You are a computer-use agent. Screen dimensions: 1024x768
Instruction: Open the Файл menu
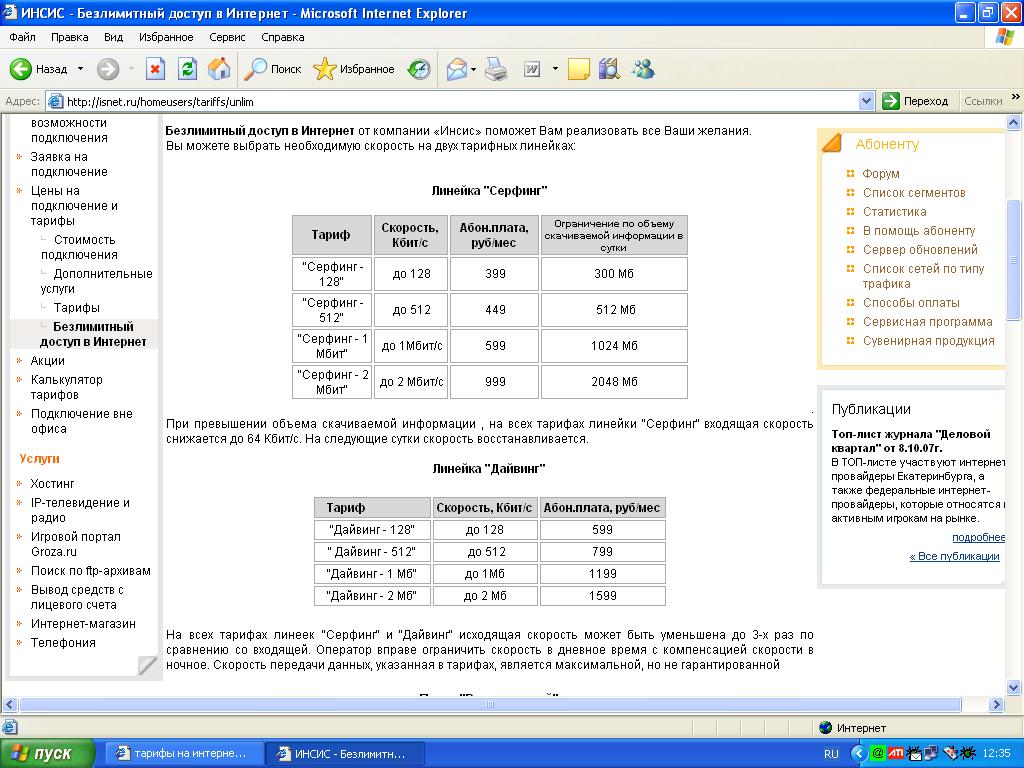[x=22, y=37]
